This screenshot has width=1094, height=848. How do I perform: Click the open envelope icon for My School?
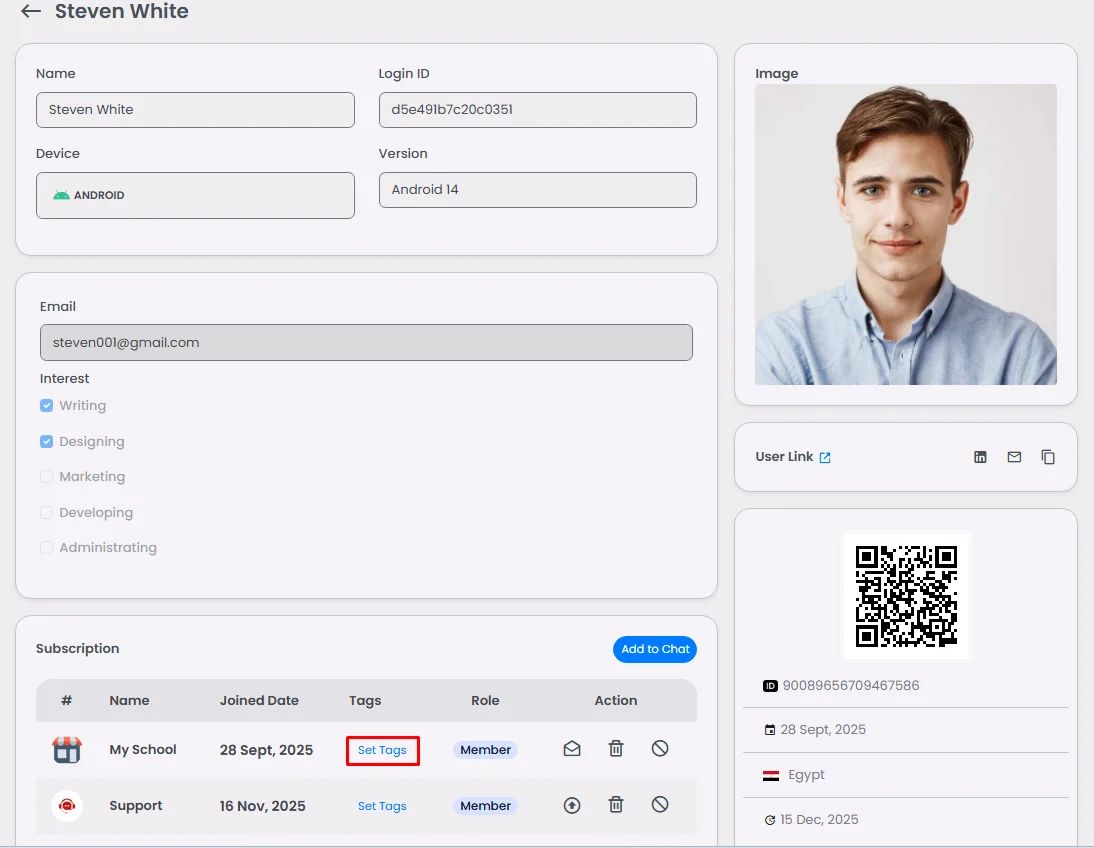pos(572,749)
